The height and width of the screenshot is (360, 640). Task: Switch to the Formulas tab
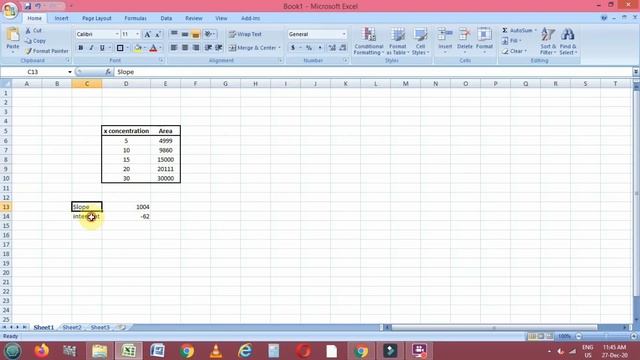pyautogui.click(x=136, y=18)
